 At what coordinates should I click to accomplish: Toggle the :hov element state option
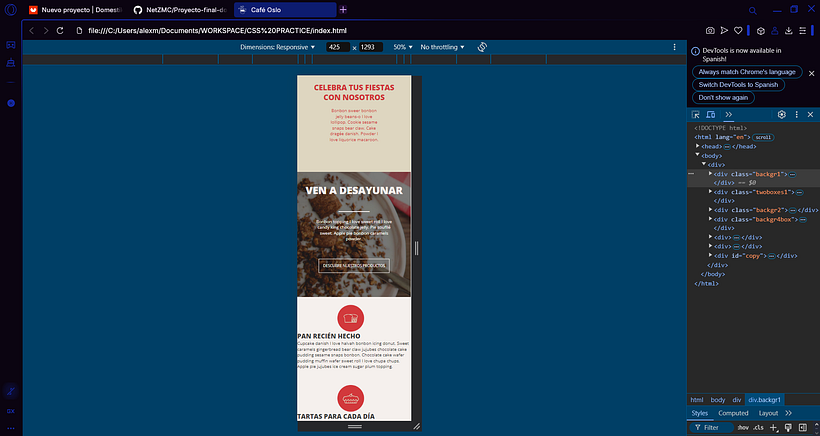[742, 427]
